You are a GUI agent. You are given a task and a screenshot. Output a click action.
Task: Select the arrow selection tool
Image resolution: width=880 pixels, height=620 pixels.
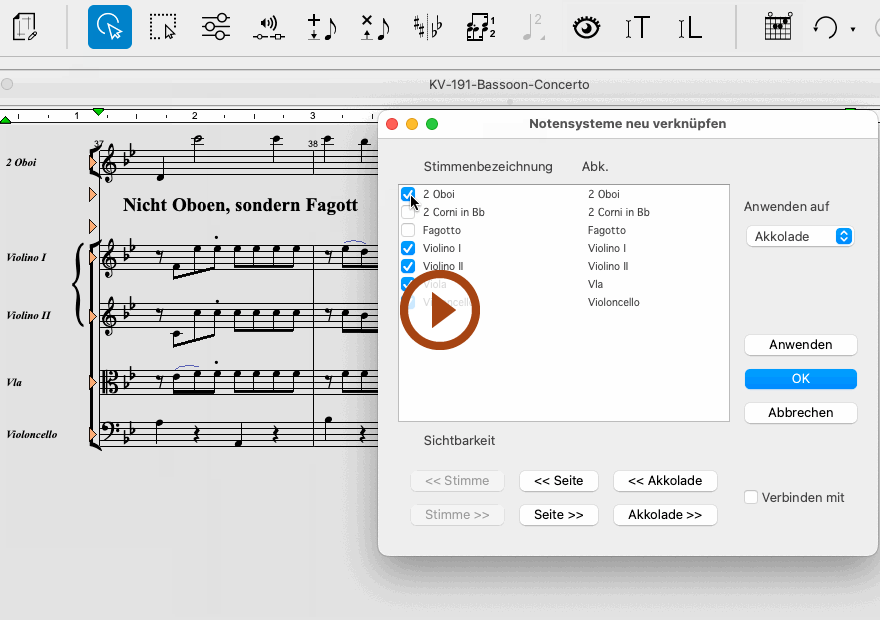(x=109, y=27)
